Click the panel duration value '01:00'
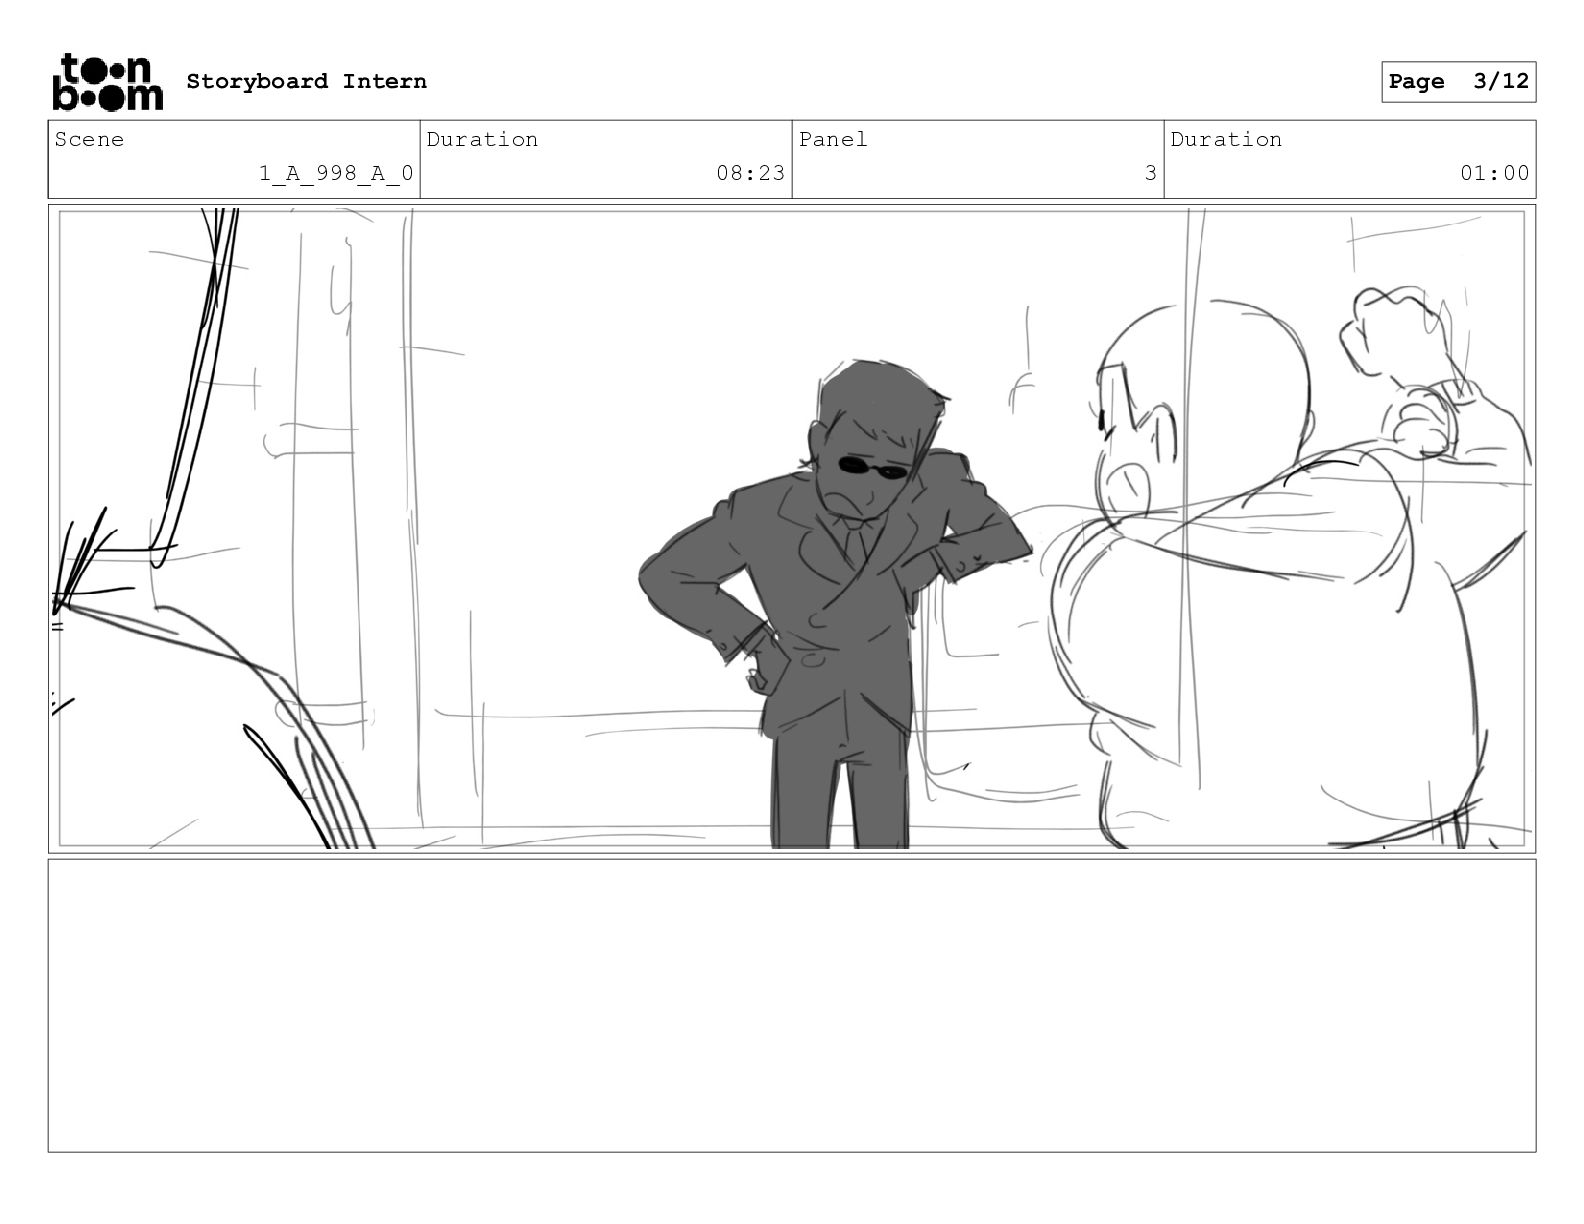The width and height of the screenshot is (1584, 1224). point(1494,173)
